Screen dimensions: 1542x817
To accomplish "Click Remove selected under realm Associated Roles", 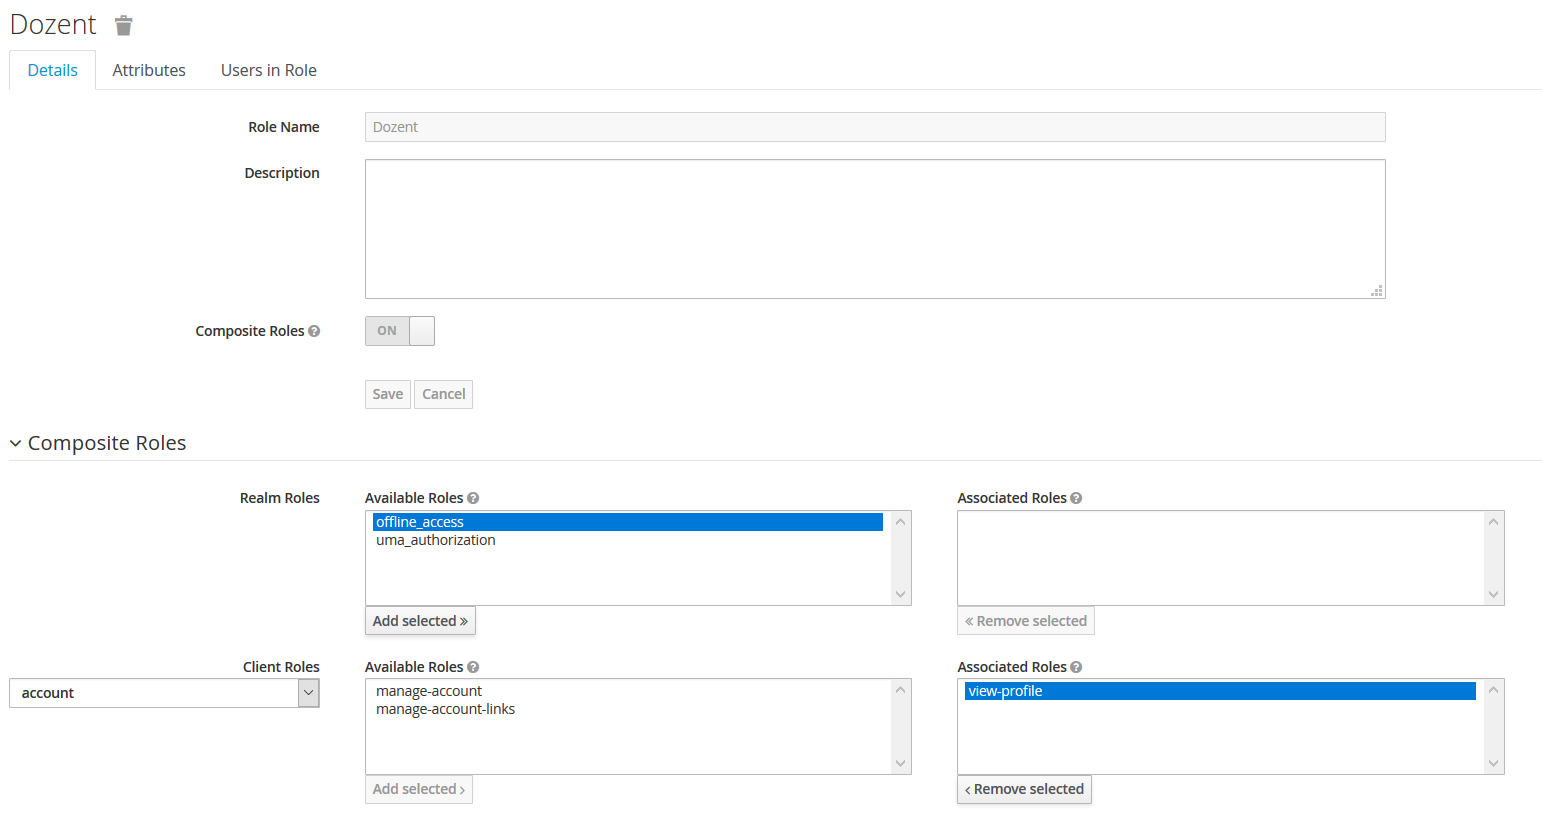I will (1026, 621).
